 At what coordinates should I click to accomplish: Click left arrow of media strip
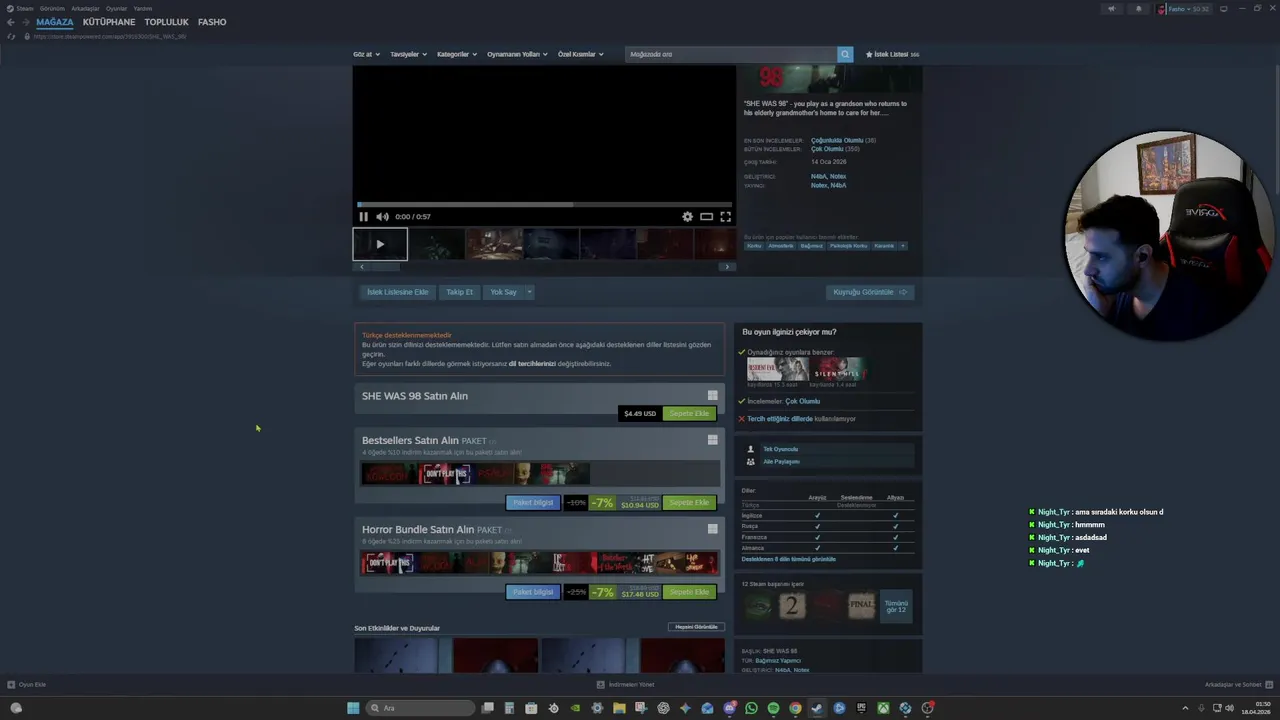tap(361, 267)
